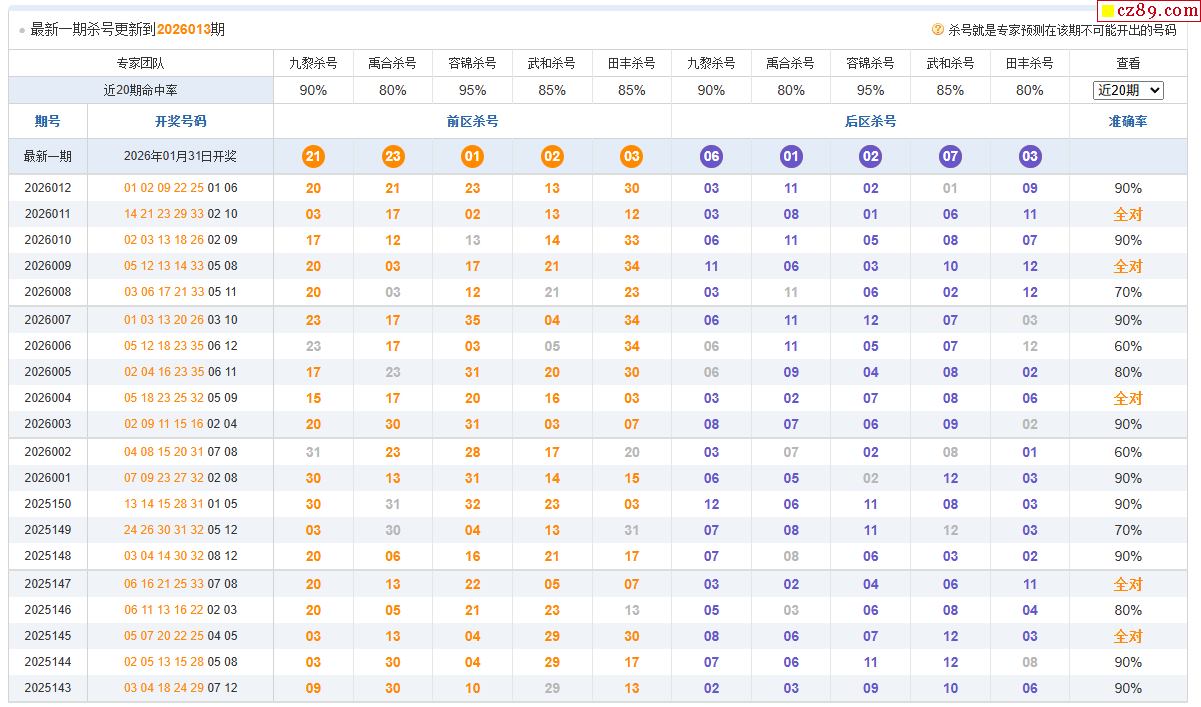Click the 开奖号码 column header

180,121
